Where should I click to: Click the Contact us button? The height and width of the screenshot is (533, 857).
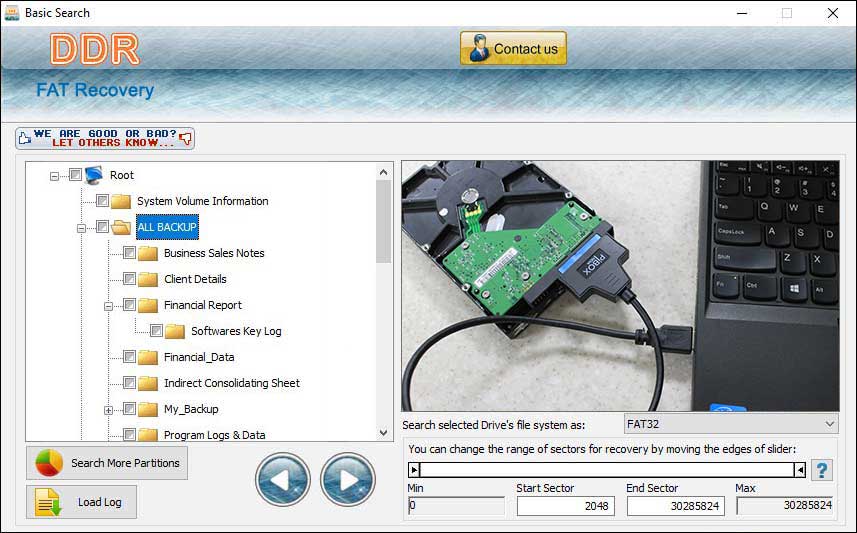[513, 48]
